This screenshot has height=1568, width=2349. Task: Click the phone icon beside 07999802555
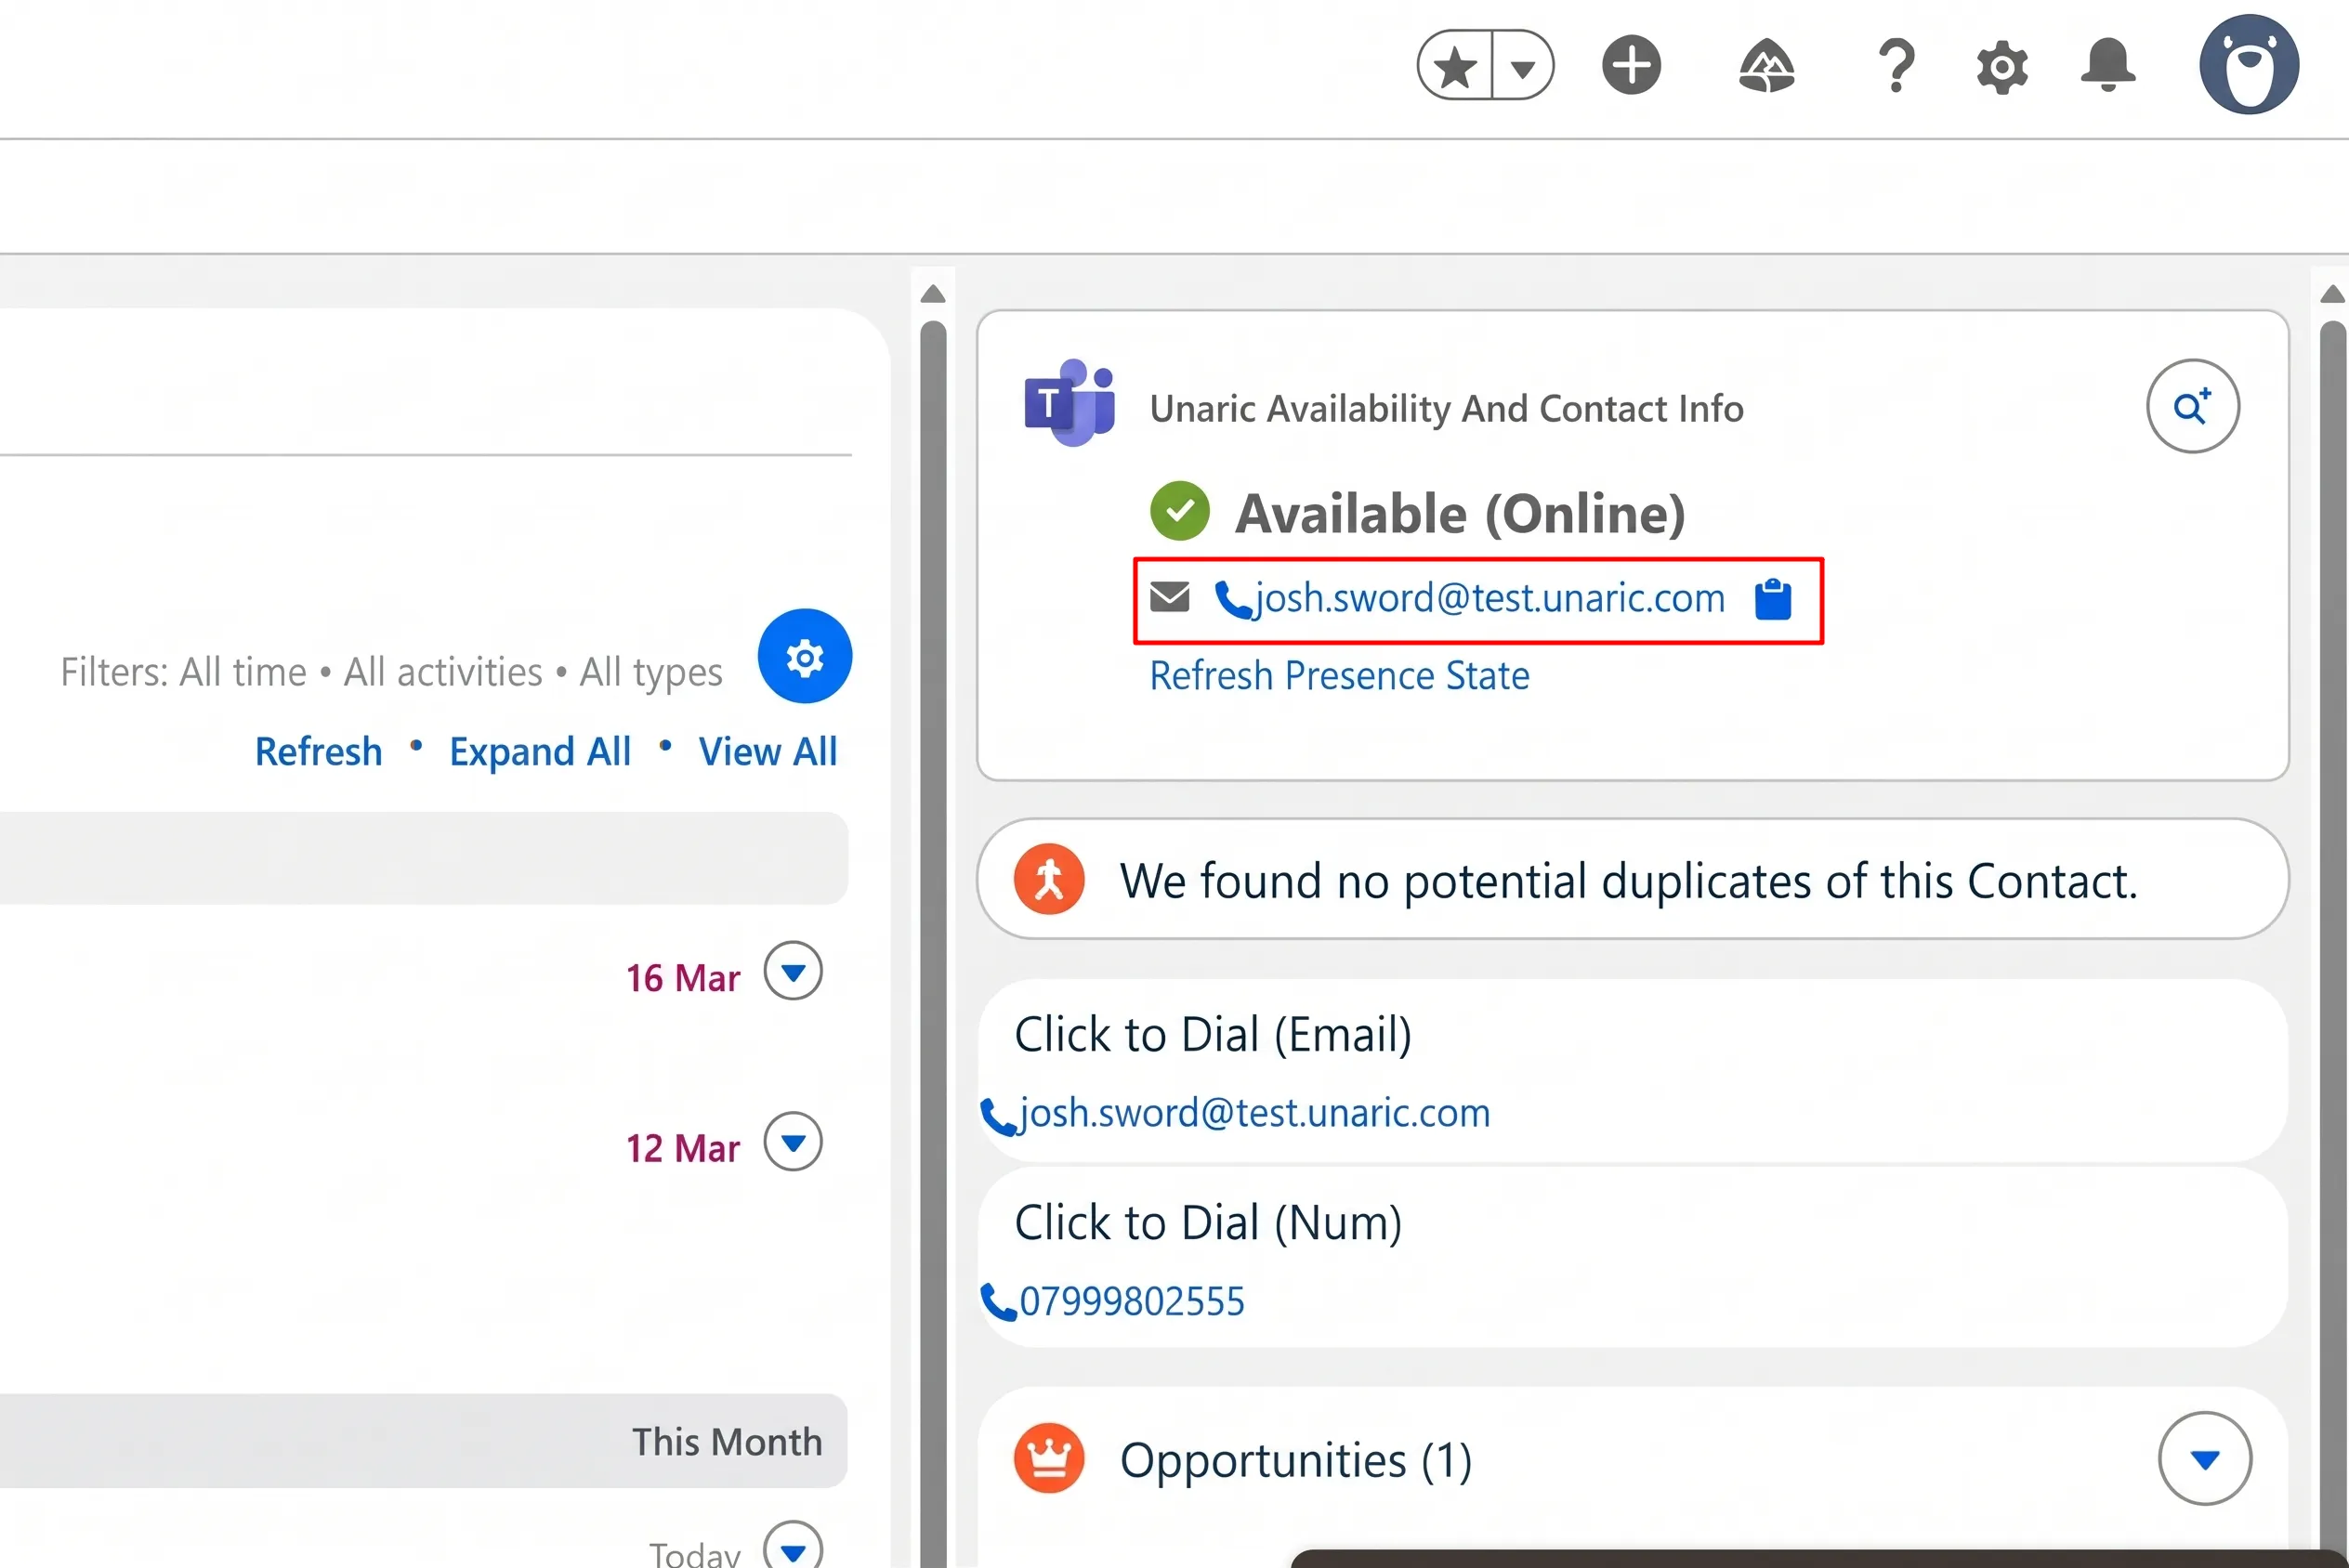998,1303
